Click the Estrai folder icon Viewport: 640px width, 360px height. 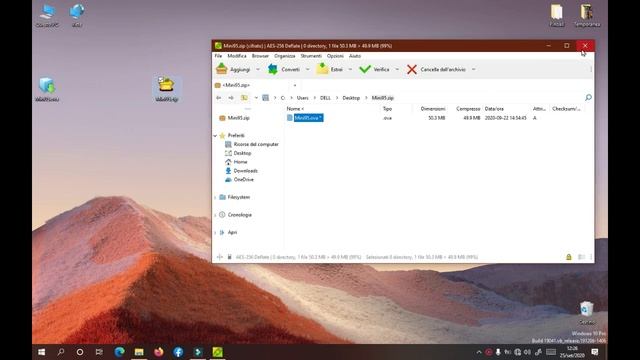point(322,69)
